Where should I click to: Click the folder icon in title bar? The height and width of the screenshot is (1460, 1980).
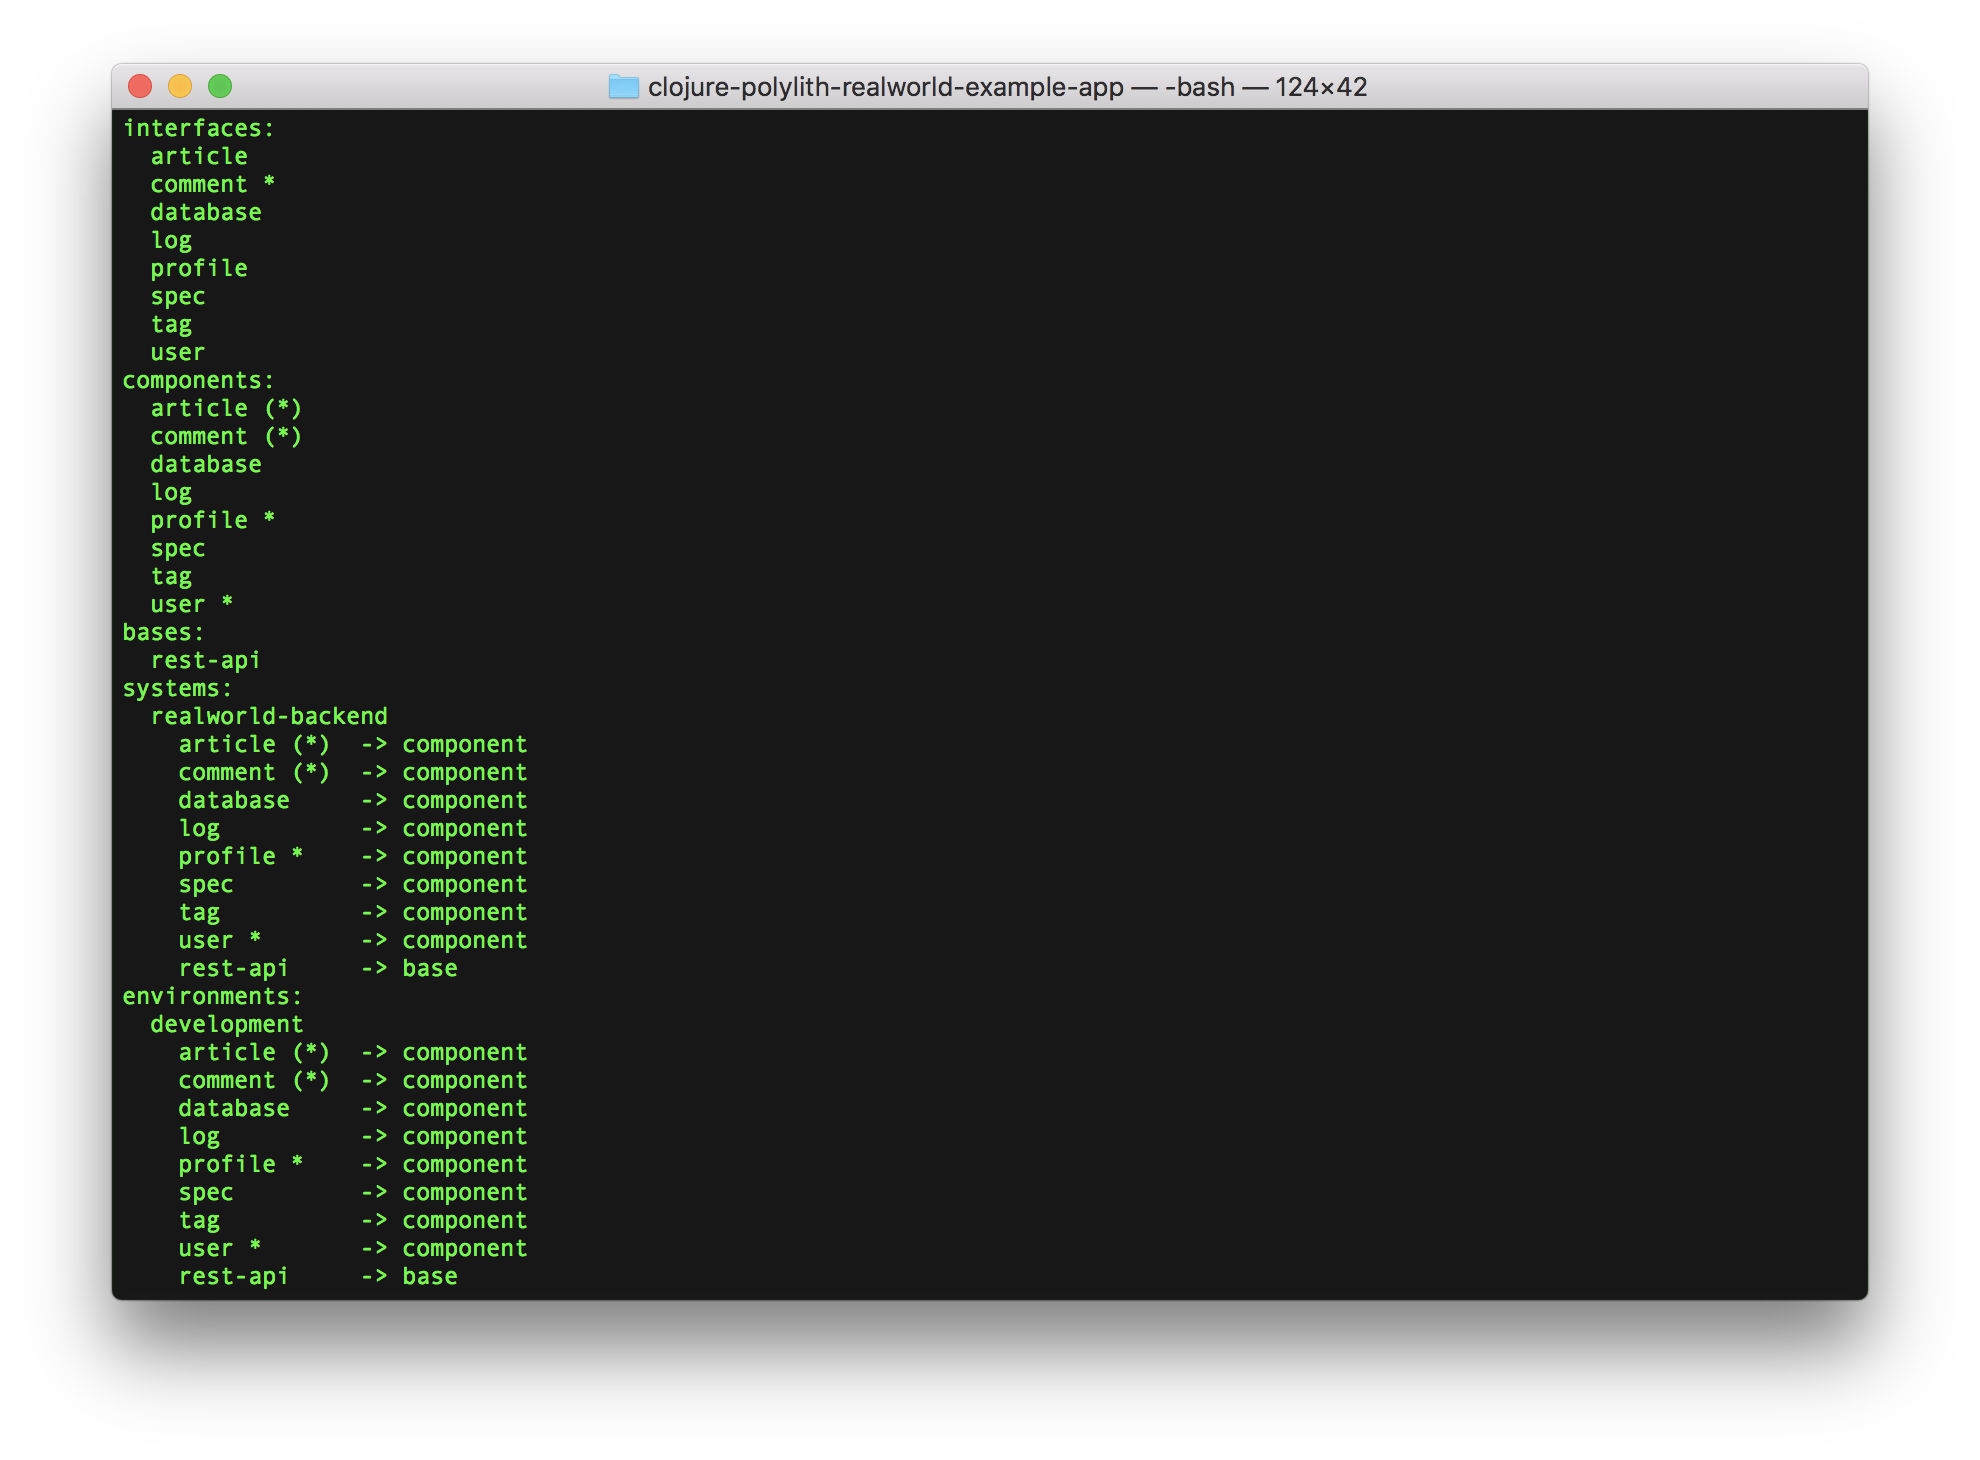tap(623, 87)
